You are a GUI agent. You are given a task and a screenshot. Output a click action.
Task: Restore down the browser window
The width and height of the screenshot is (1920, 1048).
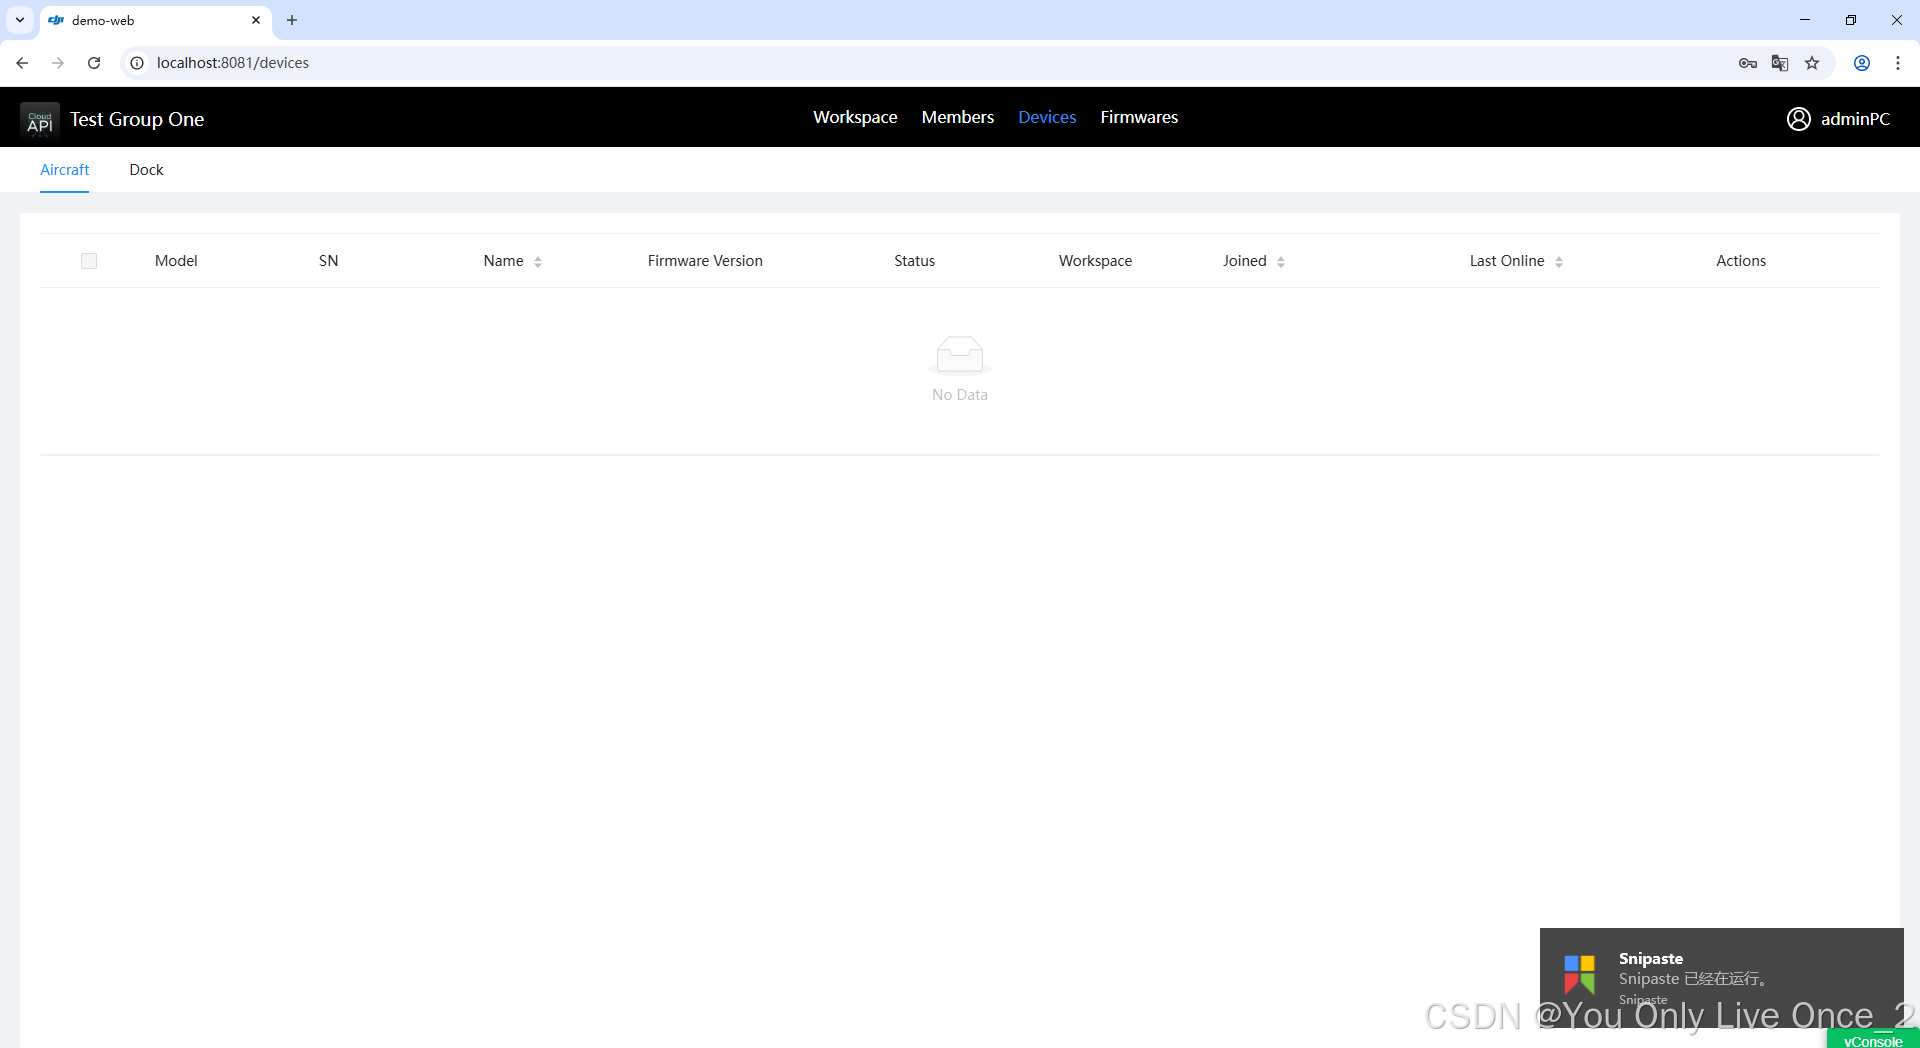[x=1851, y=20]
